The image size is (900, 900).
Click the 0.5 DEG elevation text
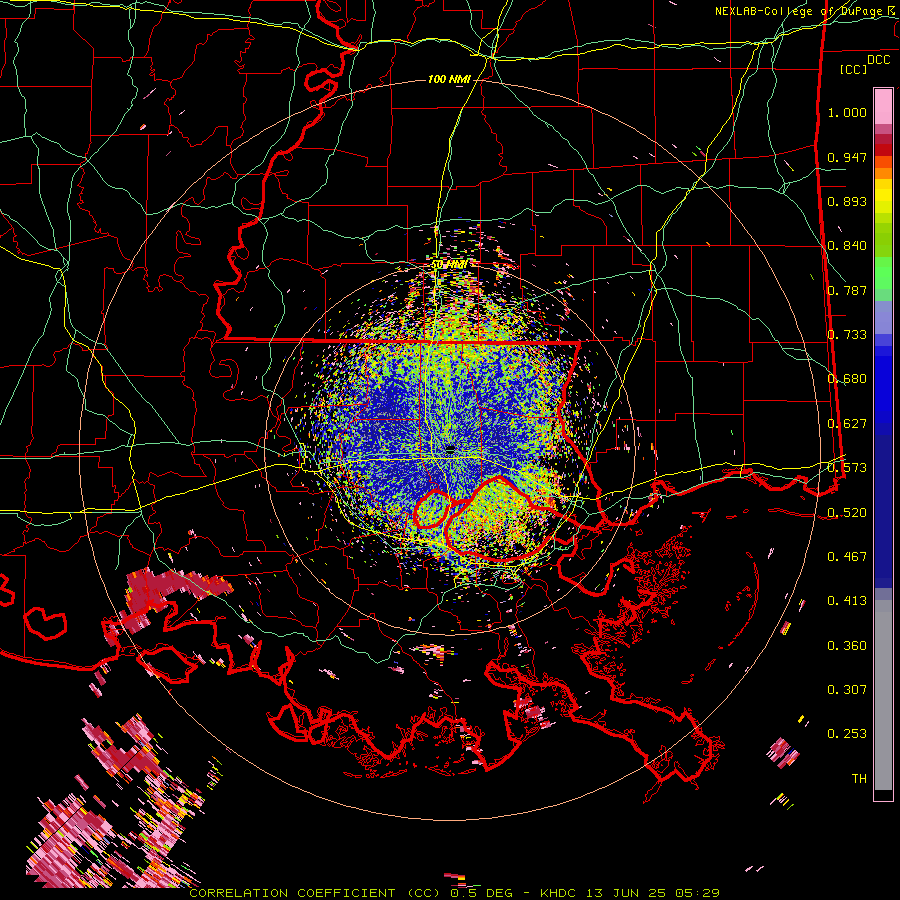483,893
